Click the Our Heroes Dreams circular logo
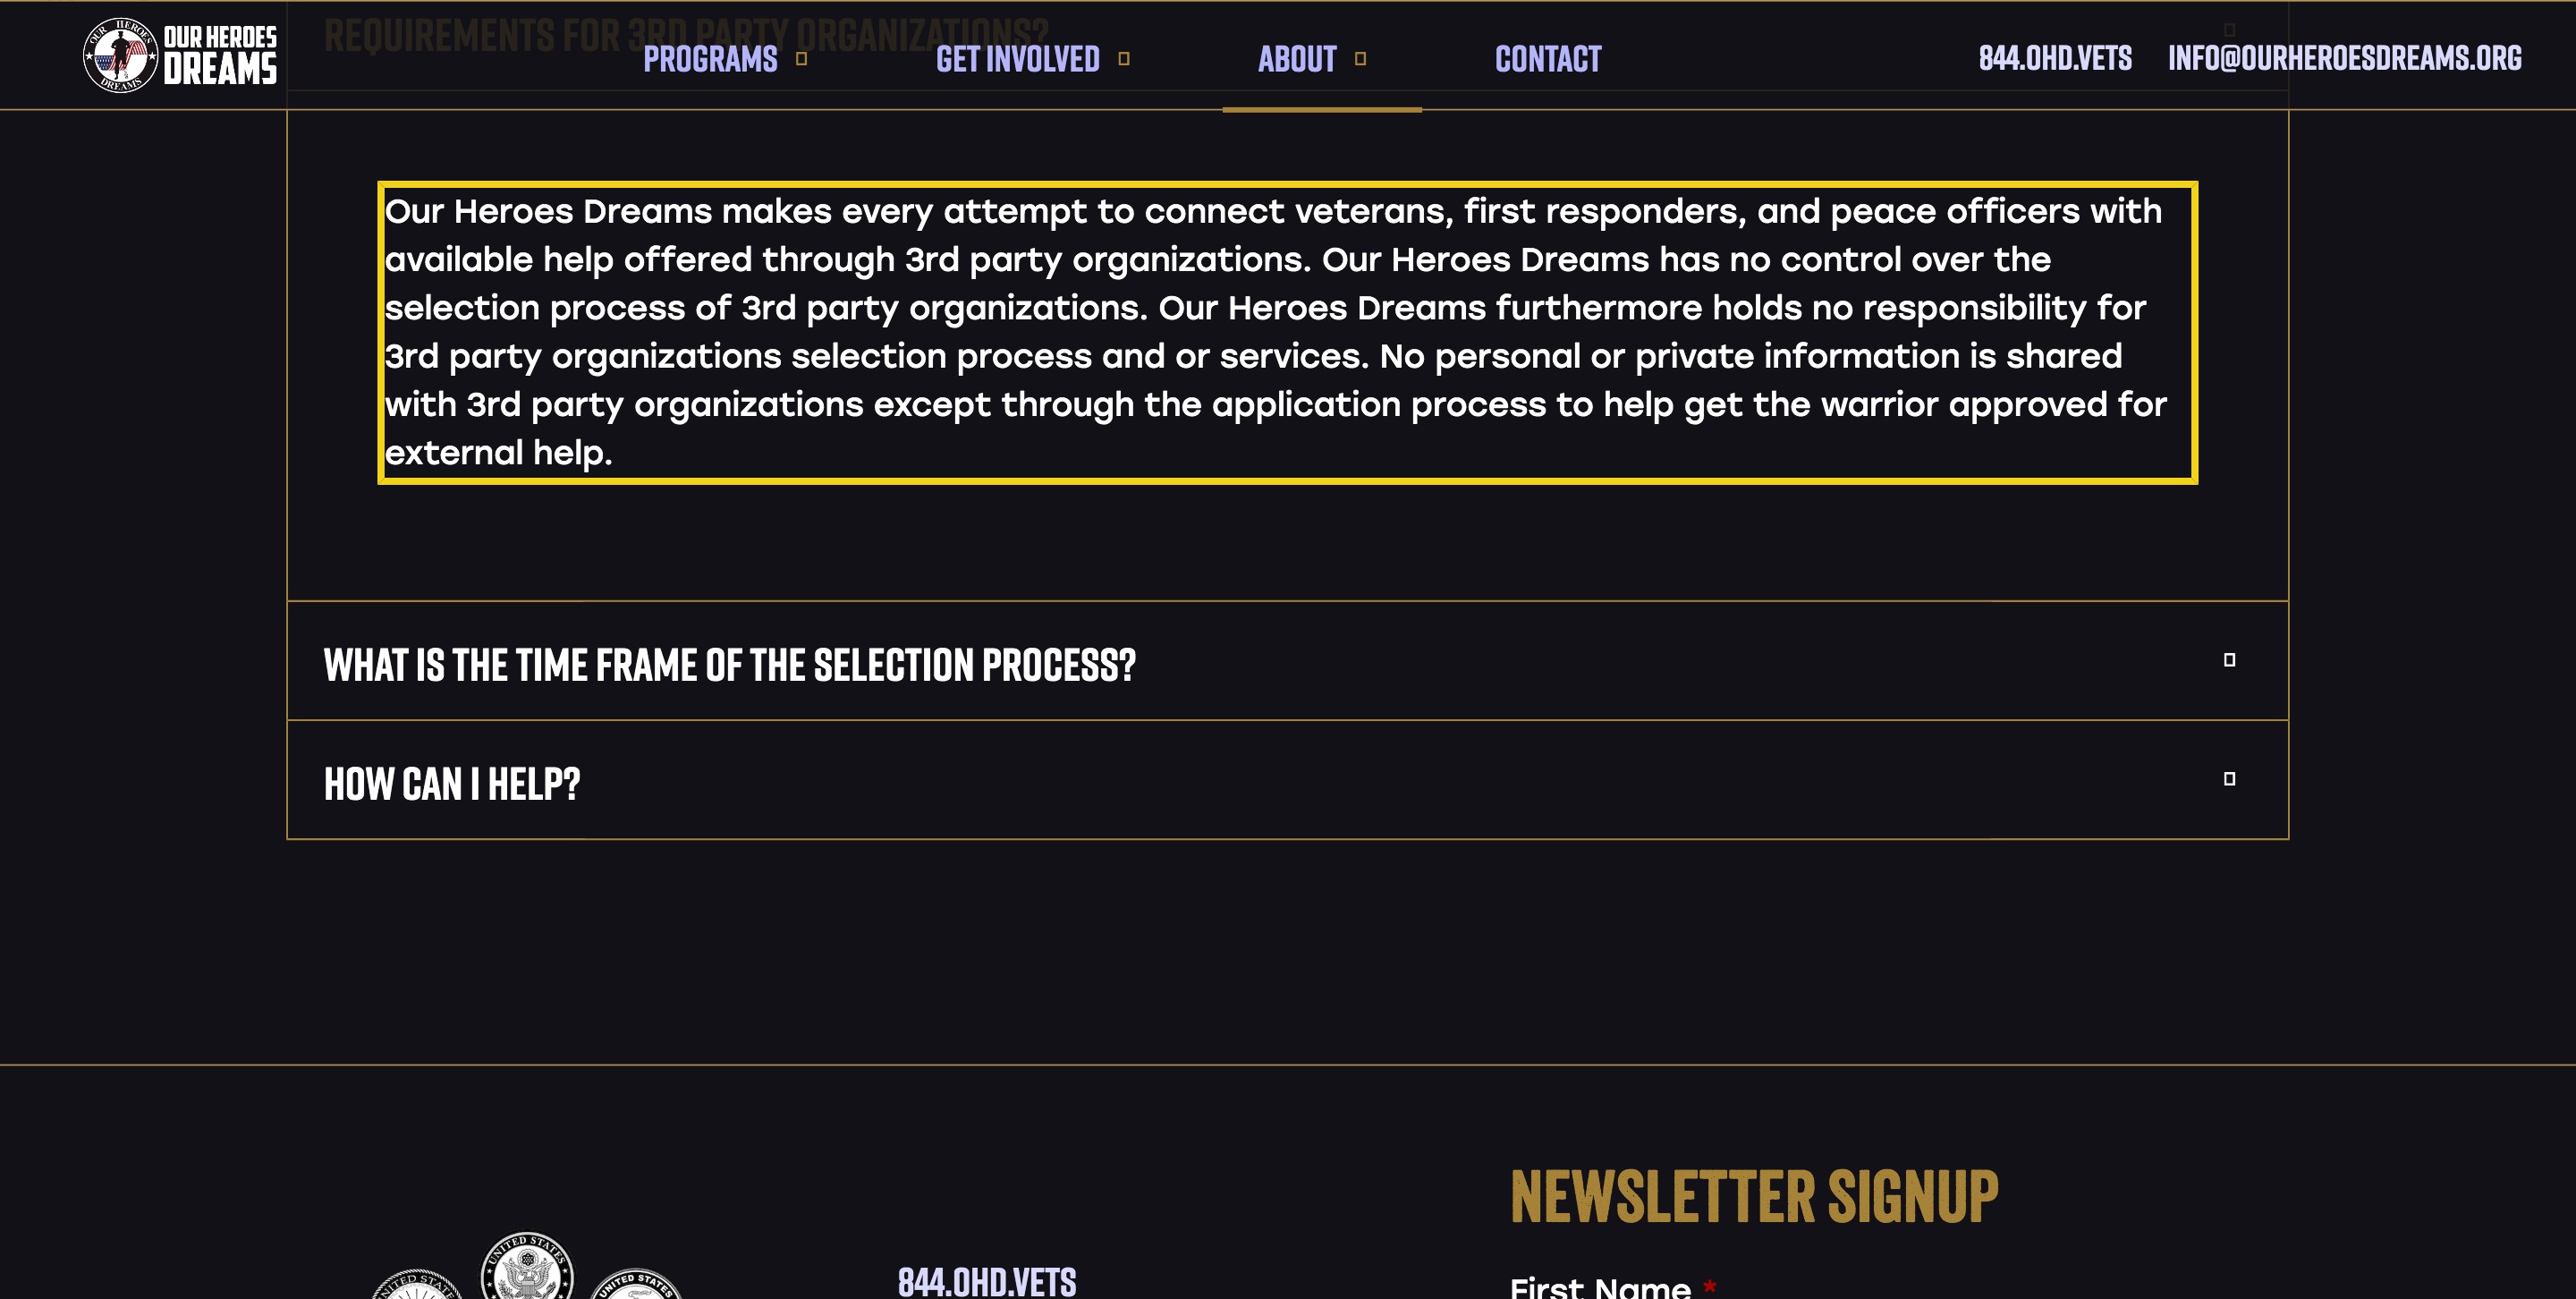This screenshot has height=1299, width=2576. tap(120, 55)
